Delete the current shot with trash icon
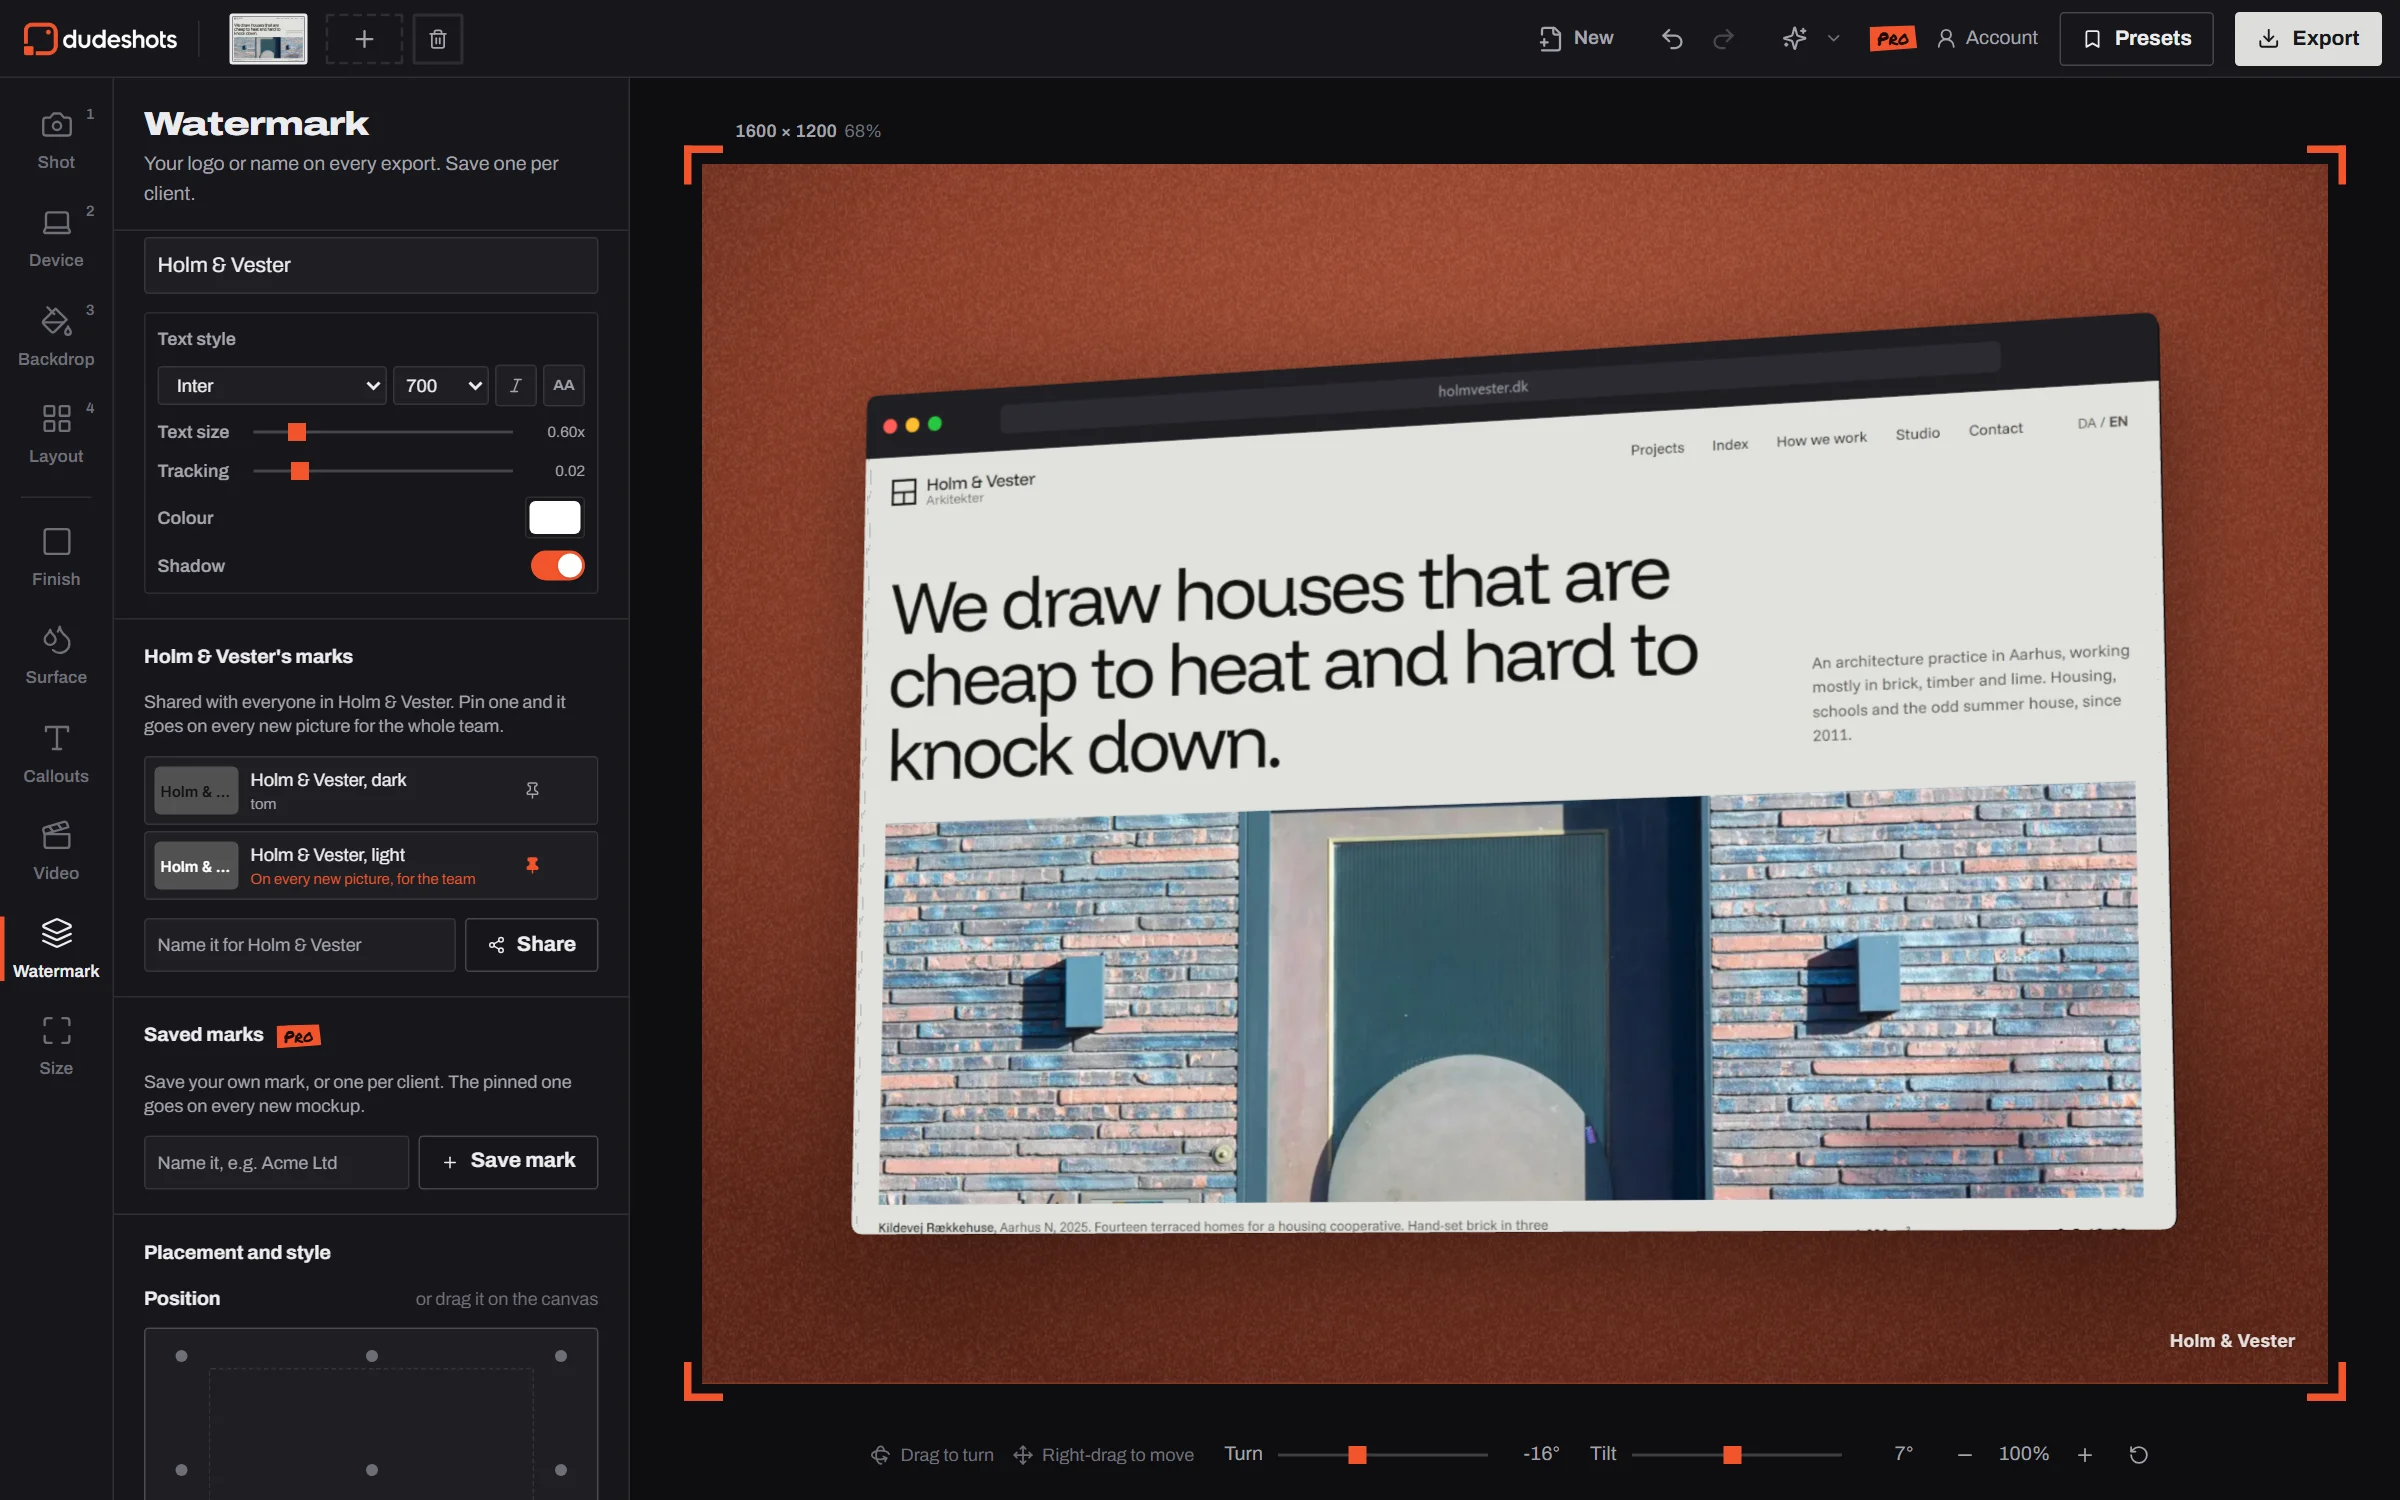The width and height of the screenshot is (2400, 1500). (438, 39)
